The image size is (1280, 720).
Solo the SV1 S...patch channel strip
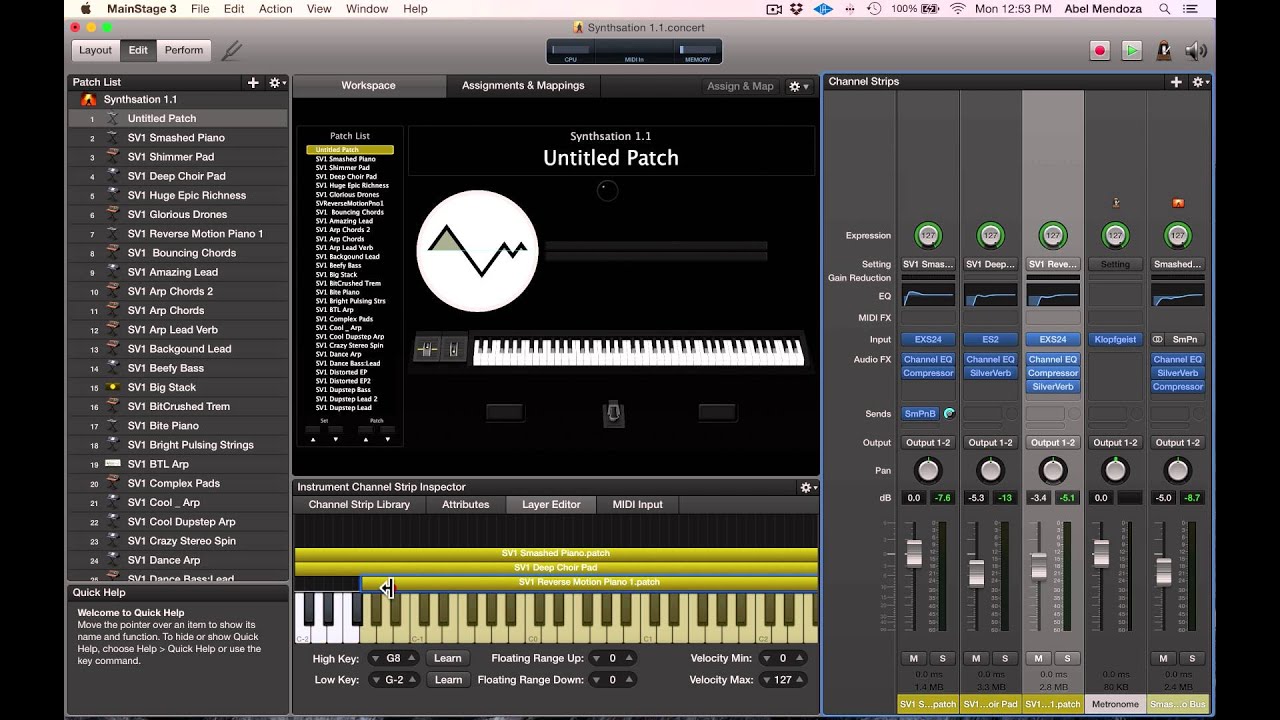(942, 658)
